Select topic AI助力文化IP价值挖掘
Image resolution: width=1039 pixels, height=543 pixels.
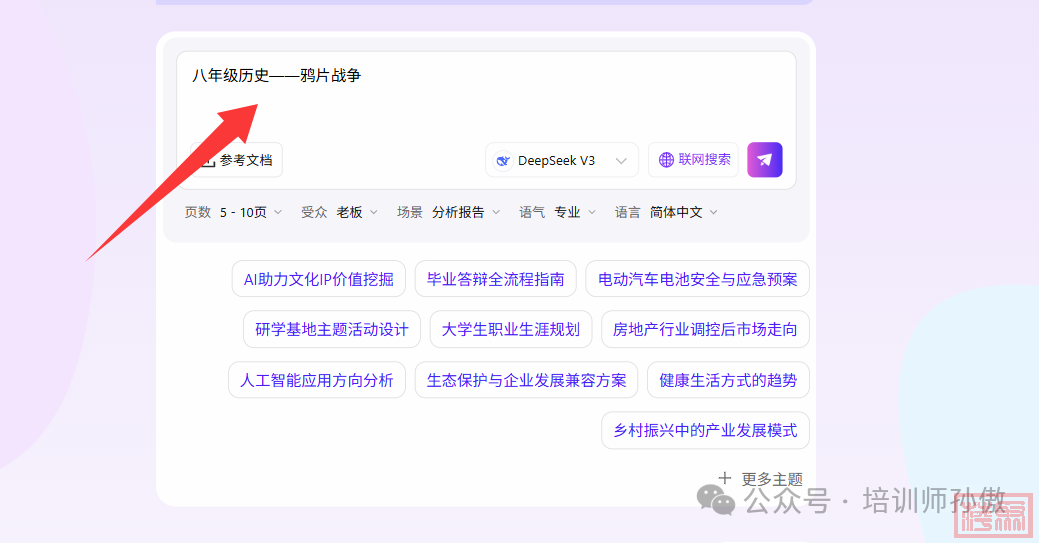[319, 279]
